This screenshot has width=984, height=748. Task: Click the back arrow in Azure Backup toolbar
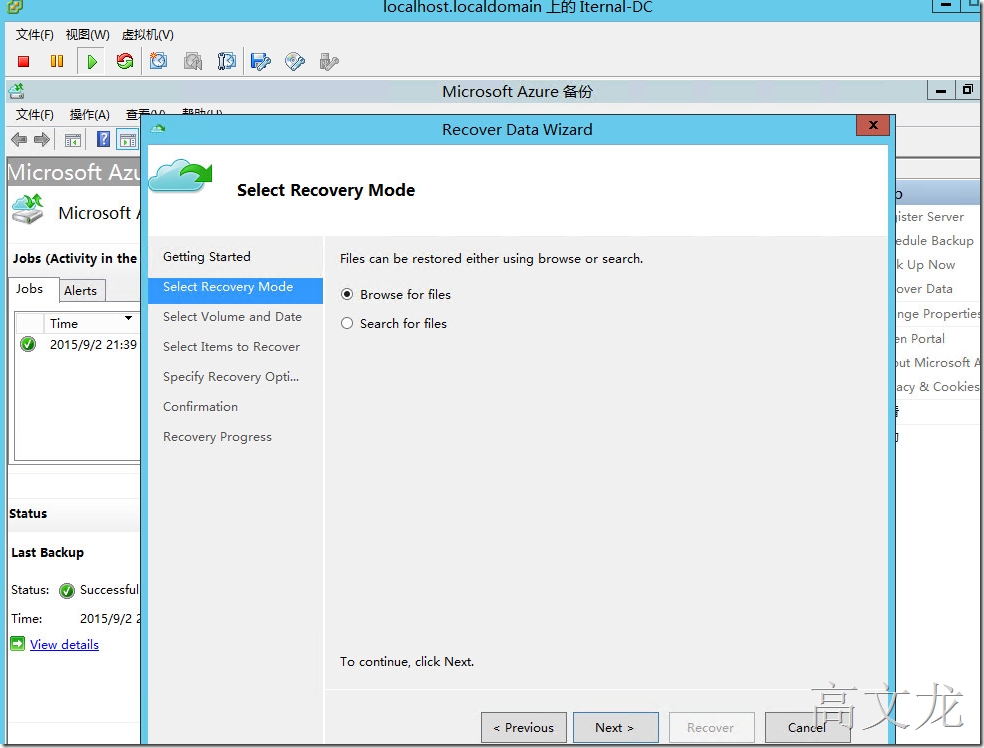(19, 139)
